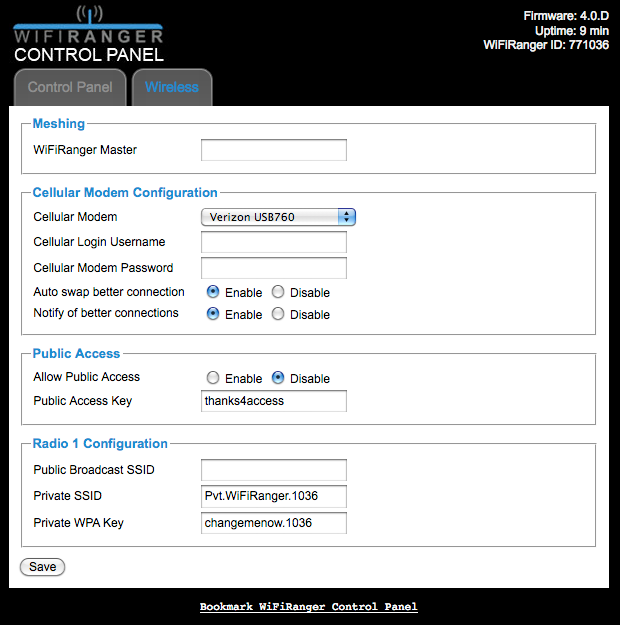
Task: Disable Auto swap better connection
Action: [278, 292]
